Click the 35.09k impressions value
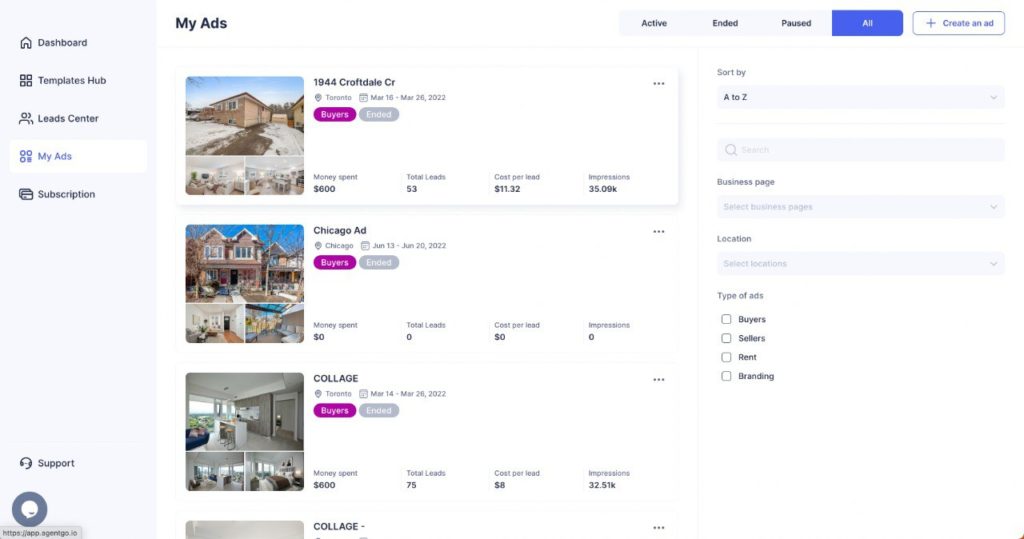 pos(602,189)
